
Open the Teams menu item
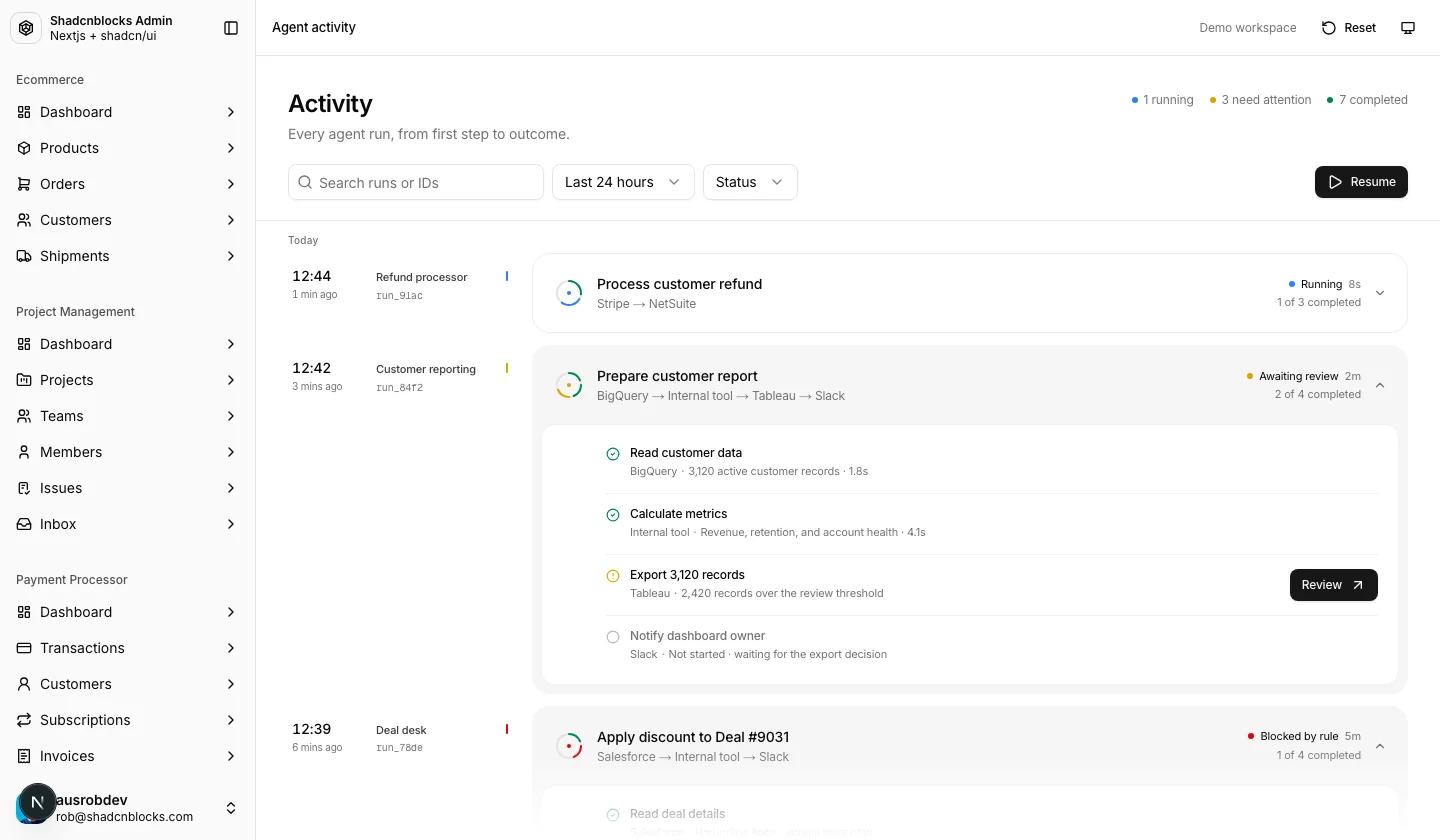(x=127, y=416)
